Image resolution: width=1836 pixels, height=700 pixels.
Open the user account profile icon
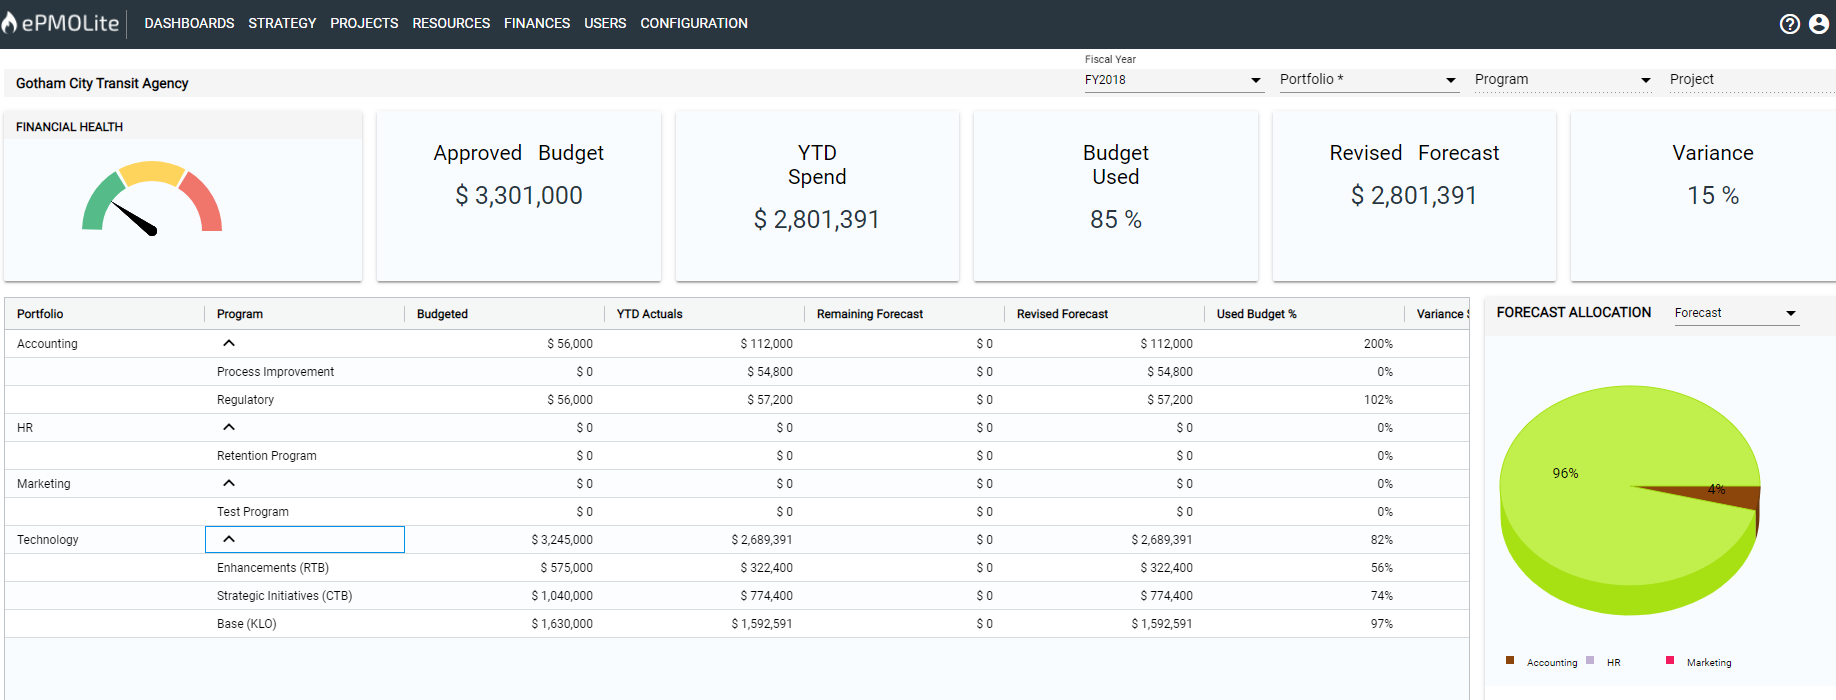(x=1819, y=24)
